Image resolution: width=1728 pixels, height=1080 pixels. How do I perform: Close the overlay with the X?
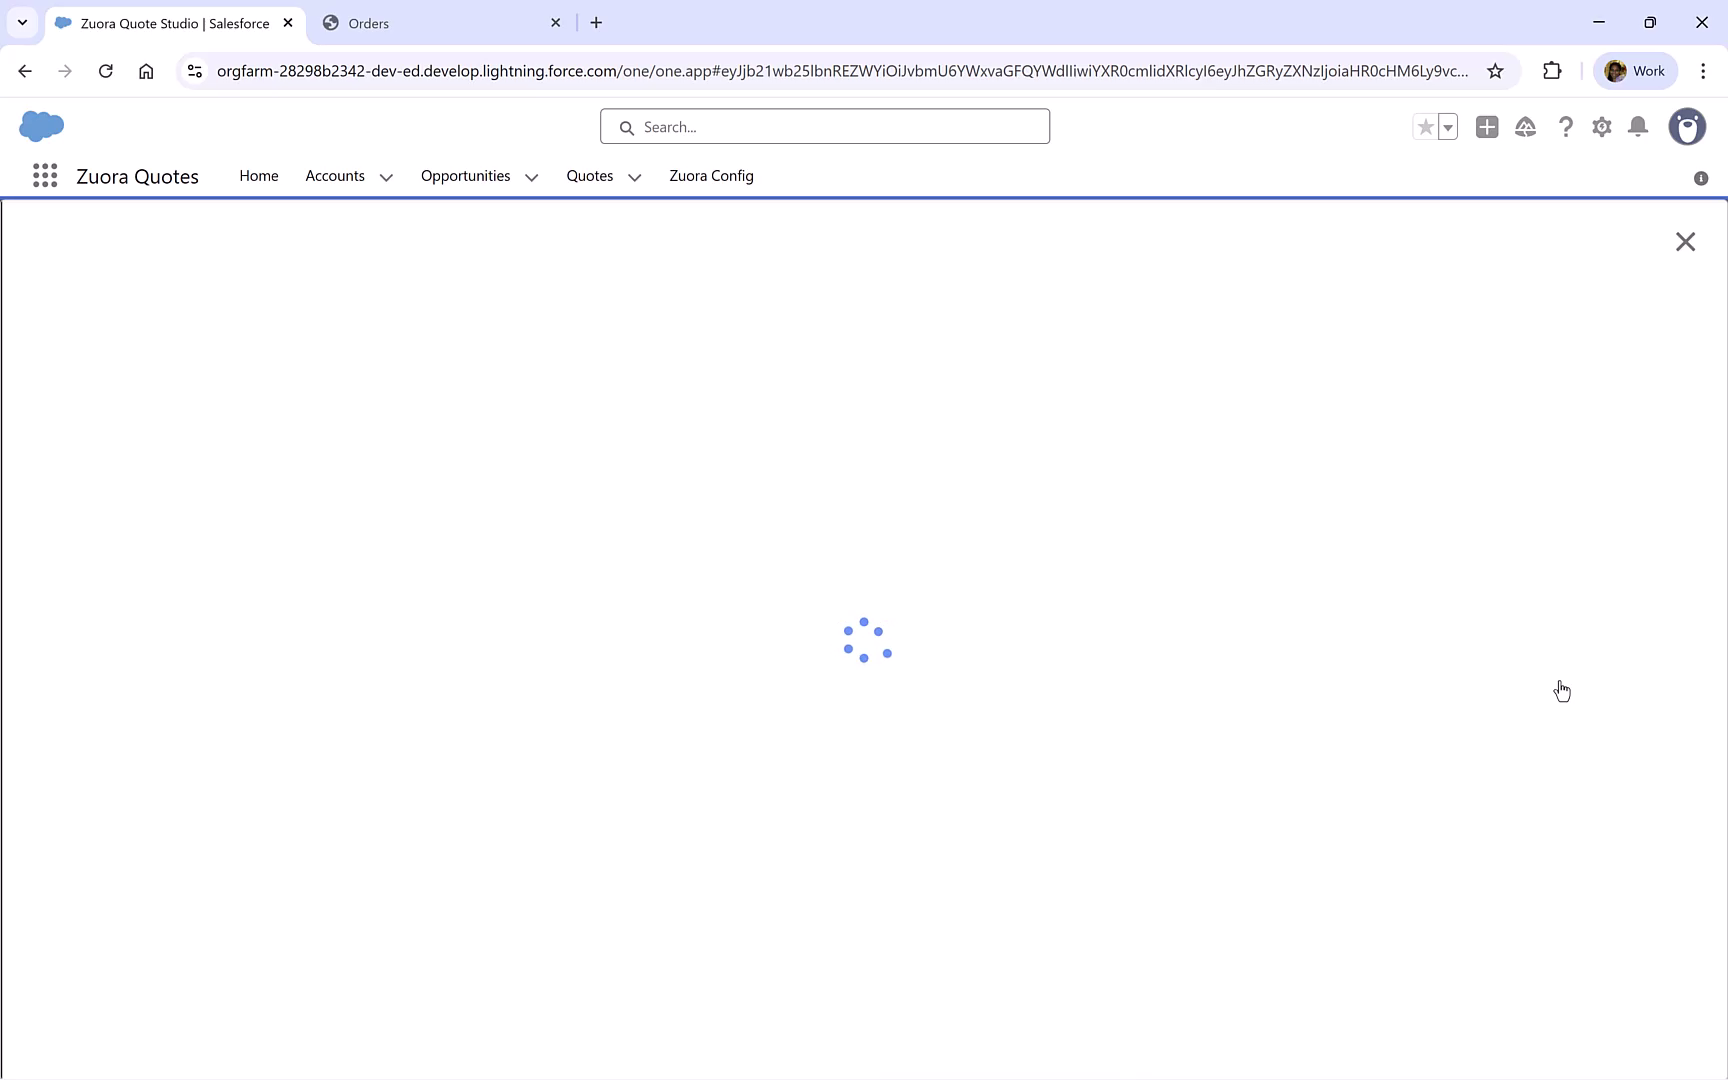(x=1685, y=241)
